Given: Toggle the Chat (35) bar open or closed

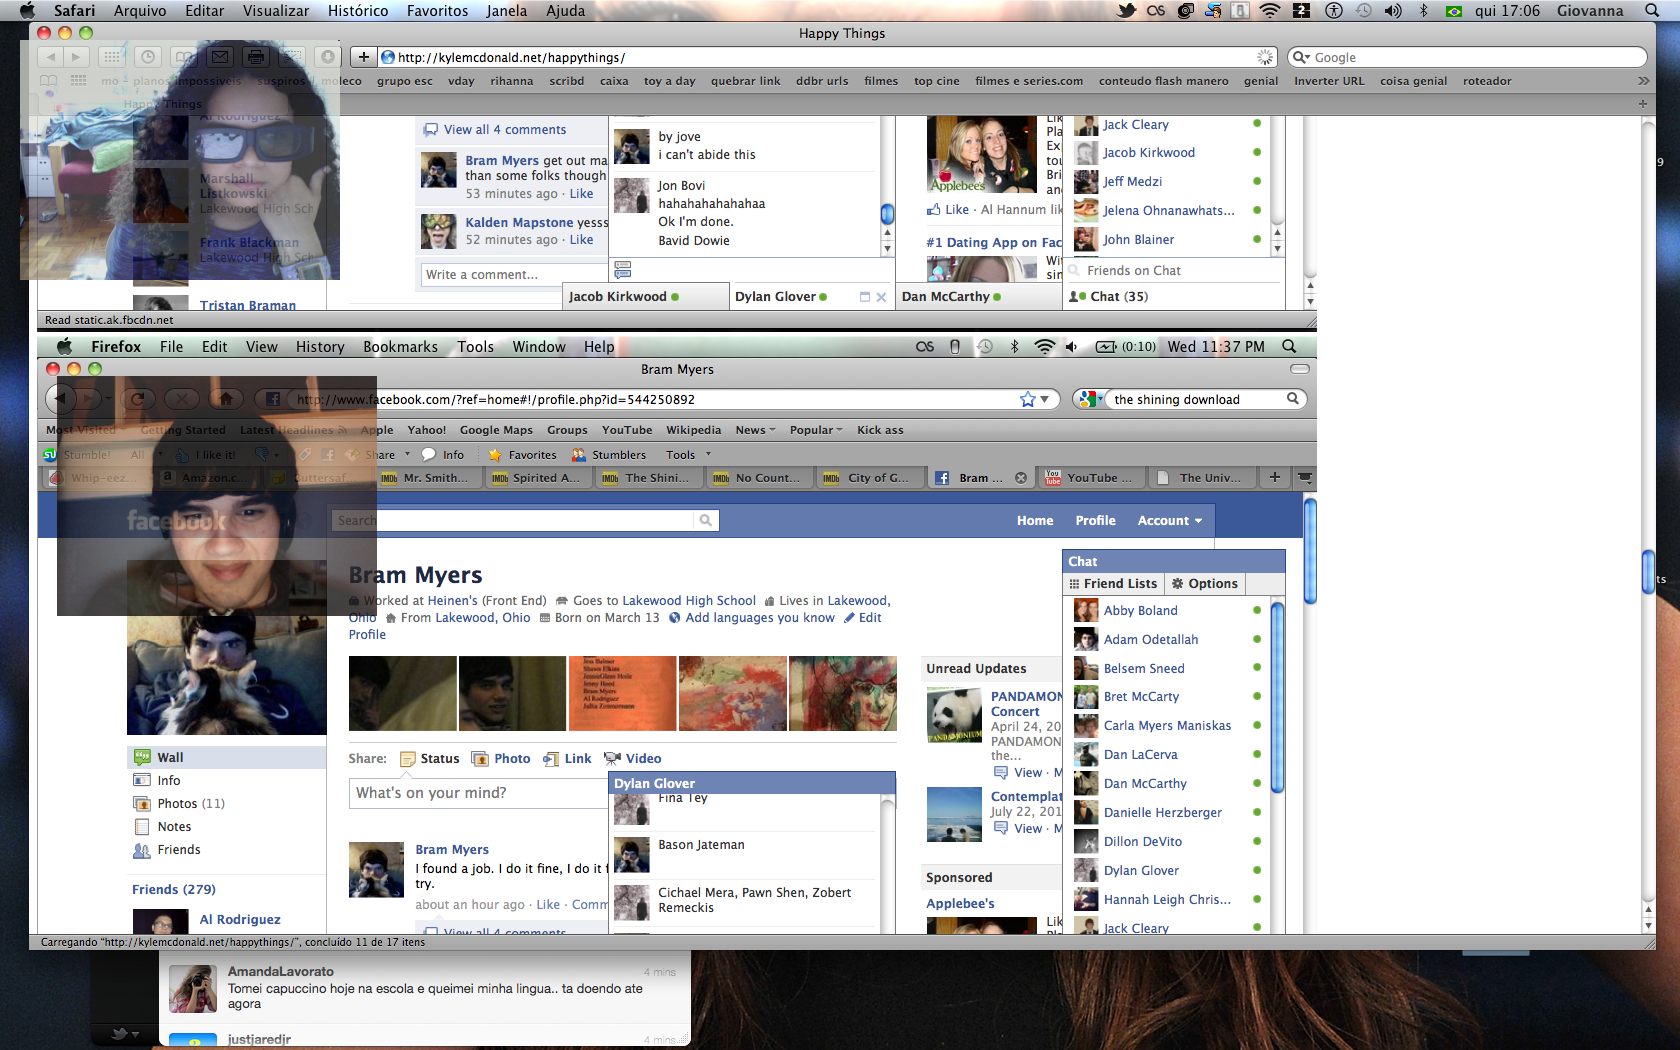Looking at the screenshot, I should coord(1173,297).
